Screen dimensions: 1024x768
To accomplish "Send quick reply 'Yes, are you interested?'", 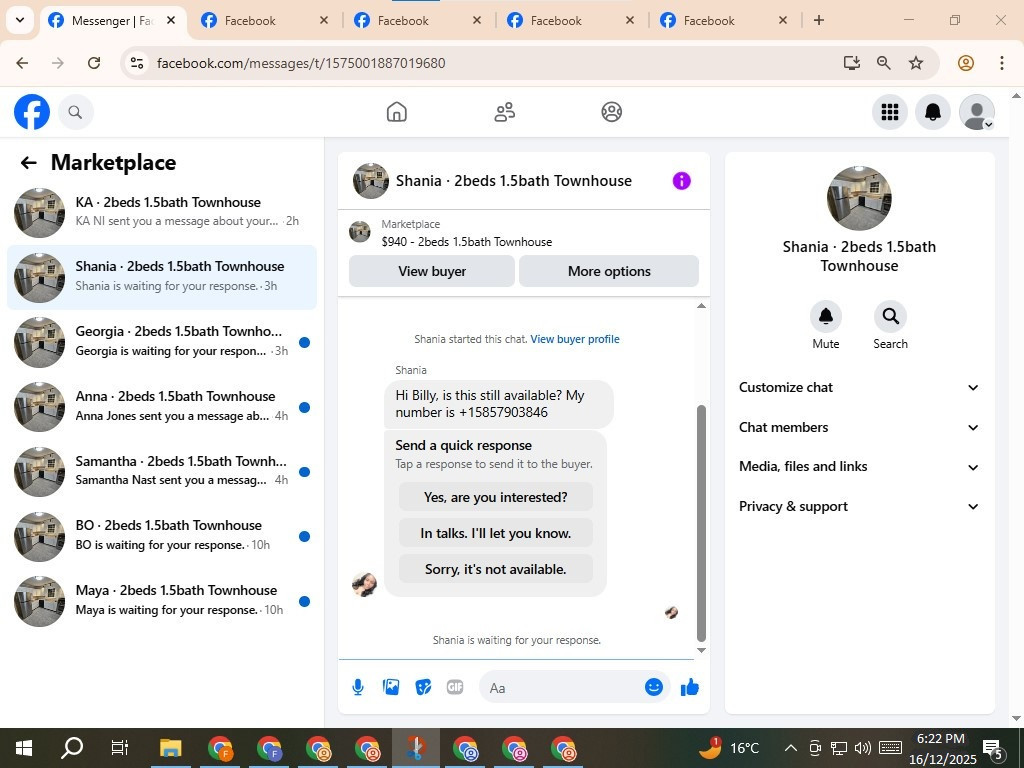I will (x=496, y=497).
